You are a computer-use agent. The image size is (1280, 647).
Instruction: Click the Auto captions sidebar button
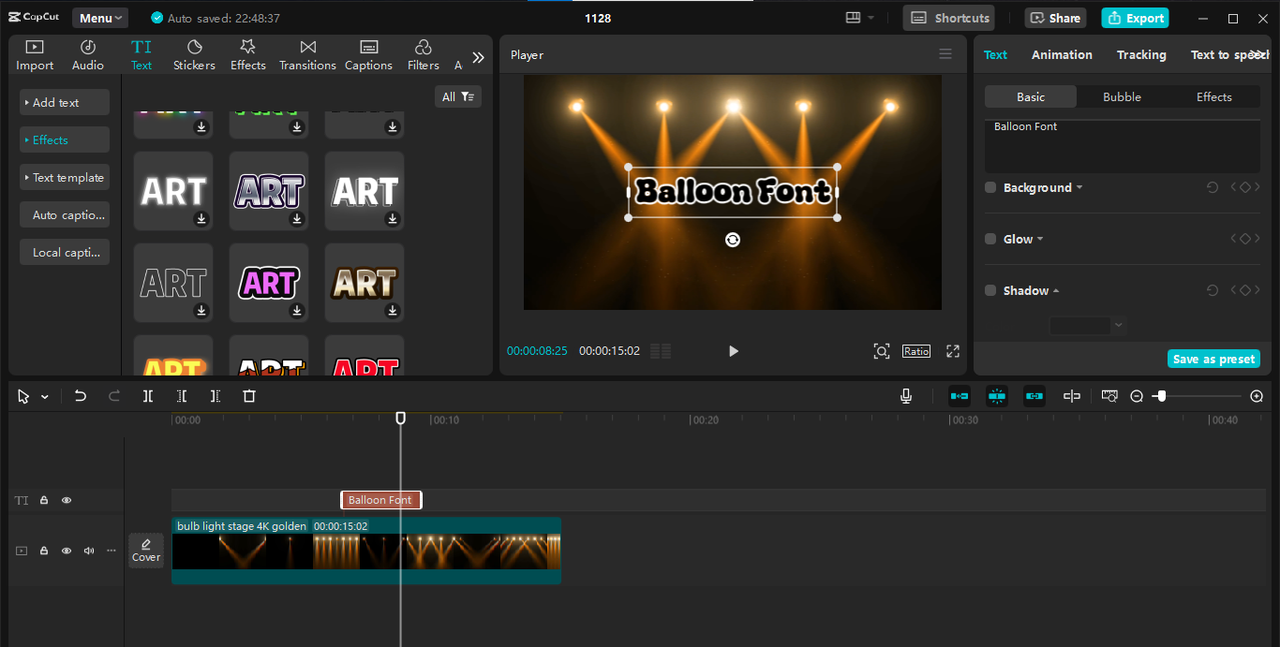(64, 215)
